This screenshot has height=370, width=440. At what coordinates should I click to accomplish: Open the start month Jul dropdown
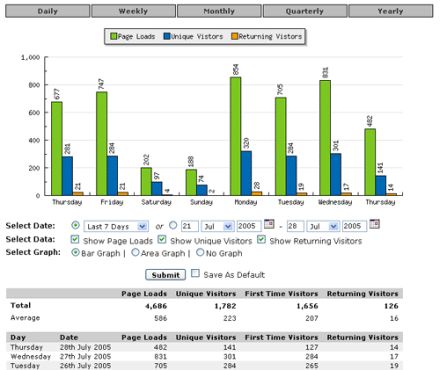coord(217,226)
